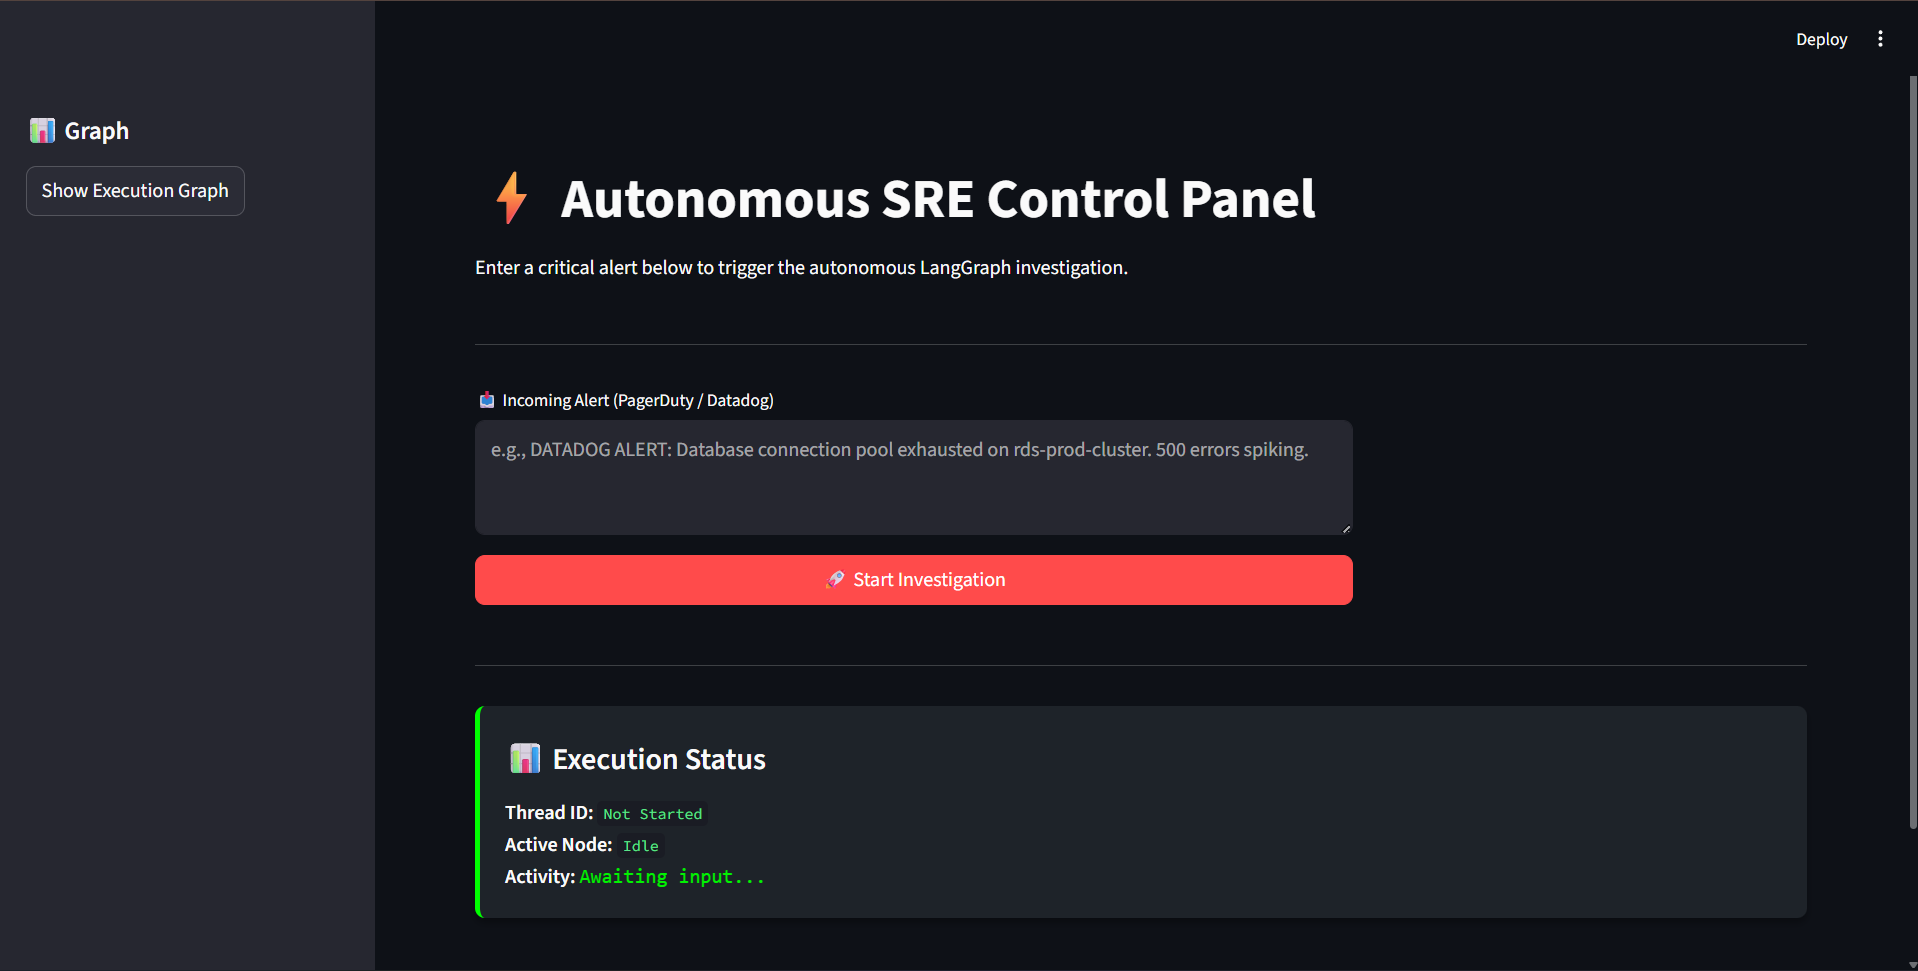
Task: Open the three-dot main menu
Action: [x=1880, y=39]
